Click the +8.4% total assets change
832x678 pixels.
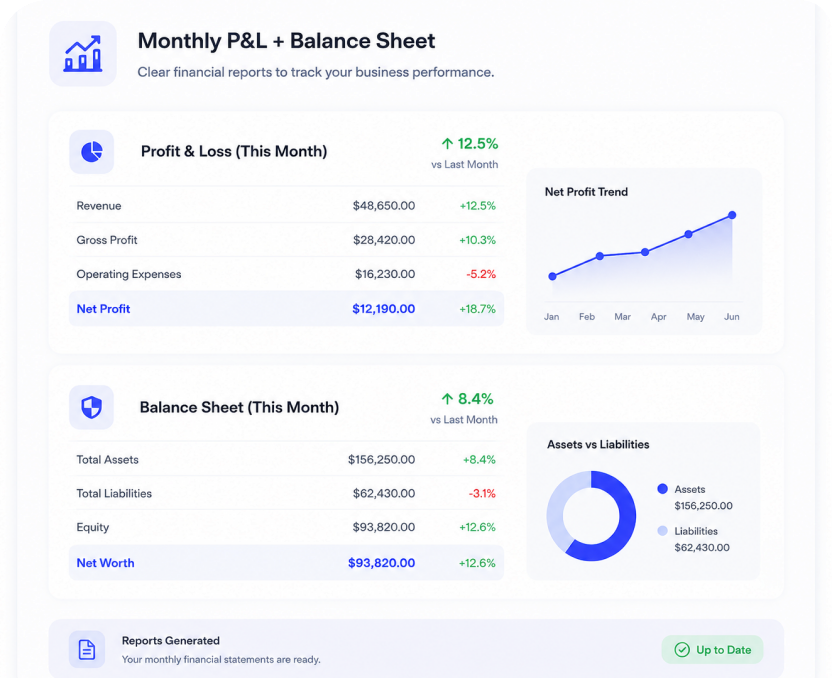(x=479, y=459)
